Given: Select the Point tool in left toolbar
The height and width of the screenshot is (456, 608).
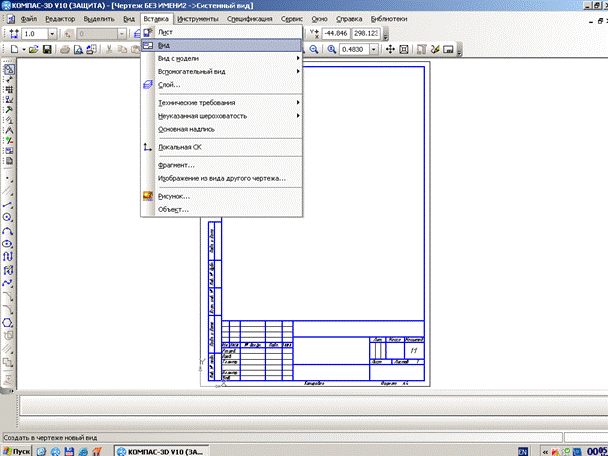Looking at the screenshot, I should click(9, 180).
